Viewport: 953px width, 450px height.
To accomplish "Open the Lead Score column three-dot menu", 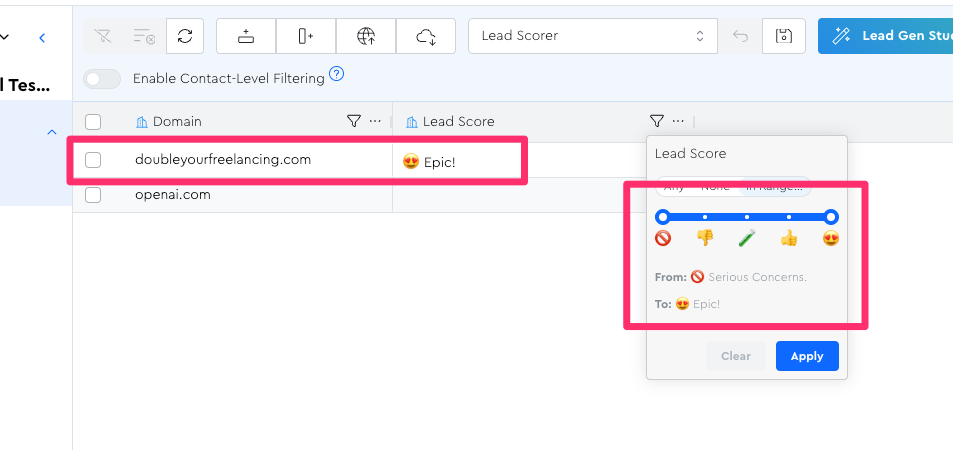I will click(679, 121).
